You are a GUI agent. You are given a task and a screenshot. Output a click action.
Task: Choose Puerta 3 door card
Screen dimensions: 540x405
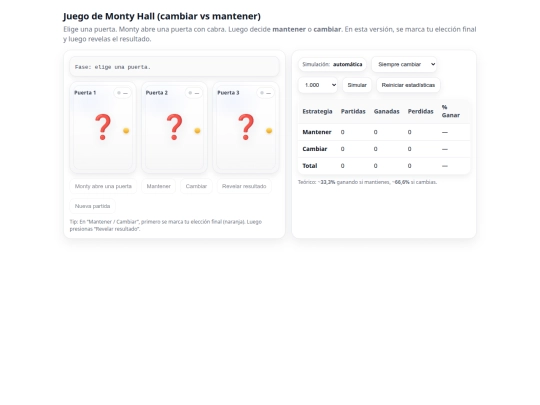tap(246, 127)
